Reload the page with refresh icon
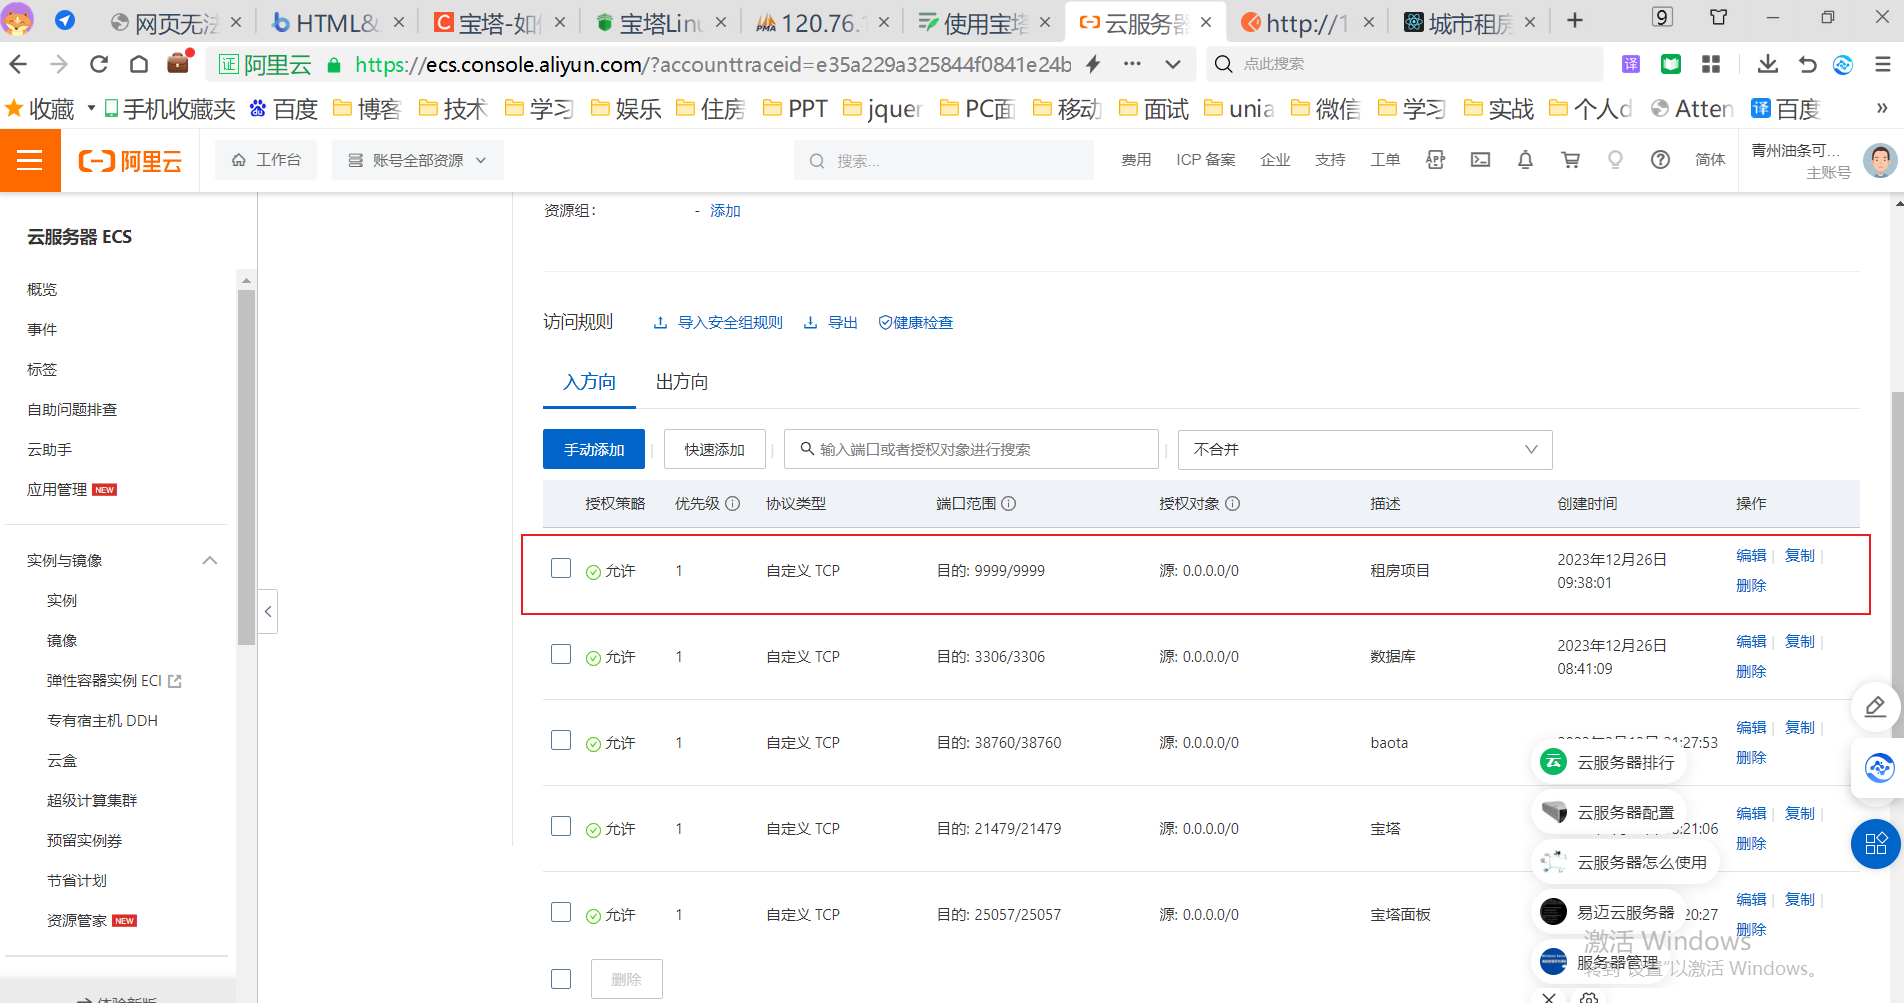1904x1003 pixels. tap(99, 64)
